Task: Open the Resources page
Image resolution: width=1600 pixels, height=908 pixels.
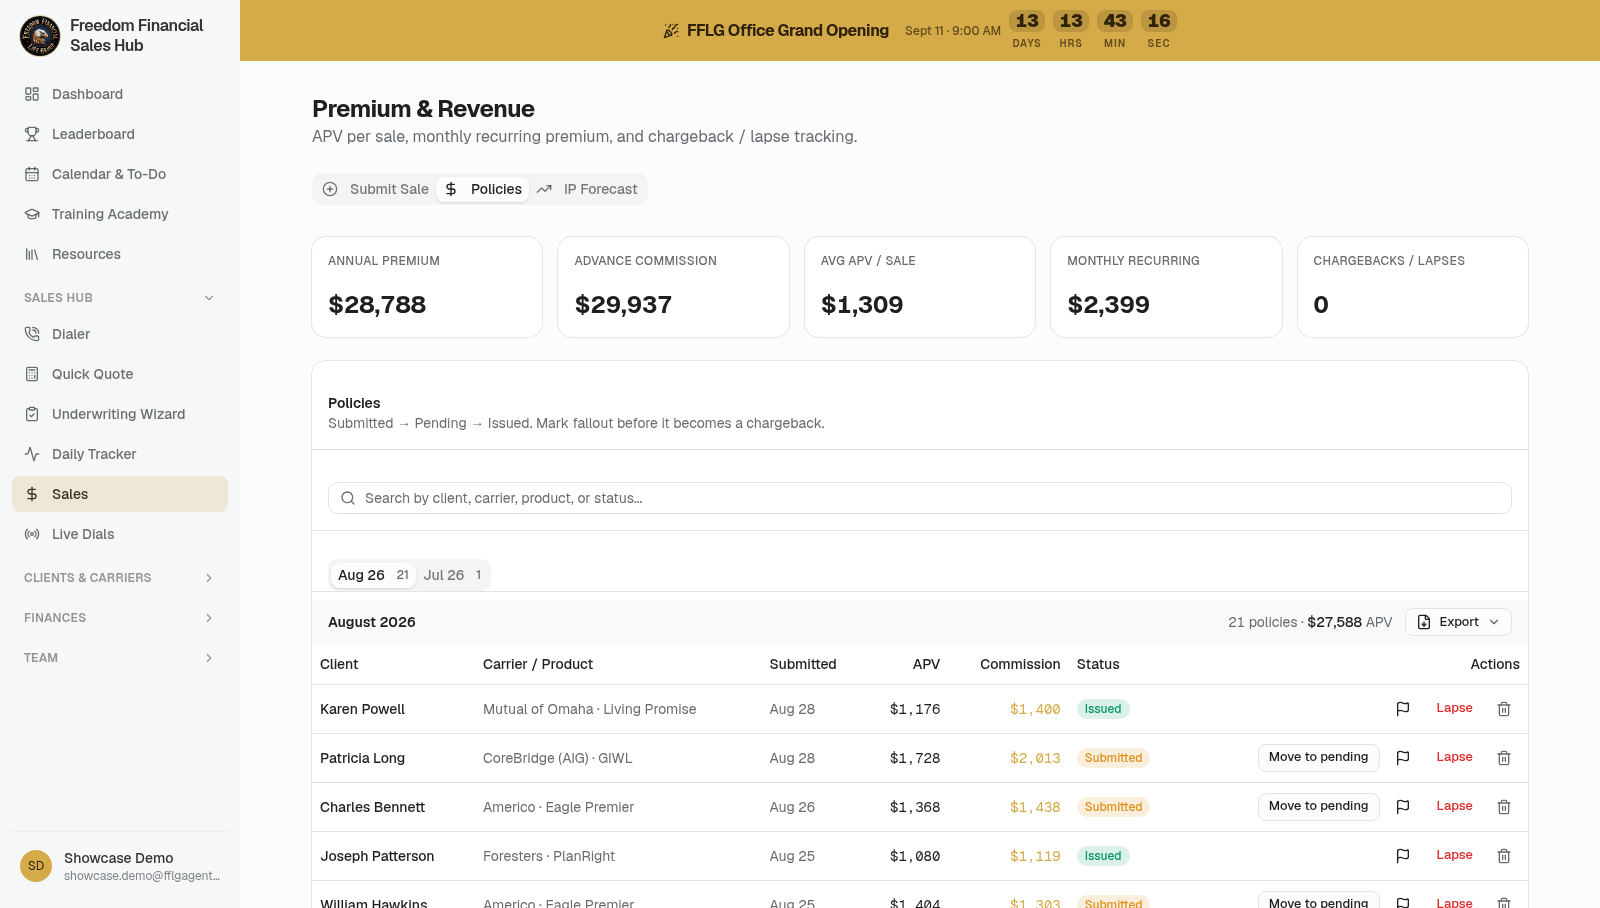Action: coord(120,254)
